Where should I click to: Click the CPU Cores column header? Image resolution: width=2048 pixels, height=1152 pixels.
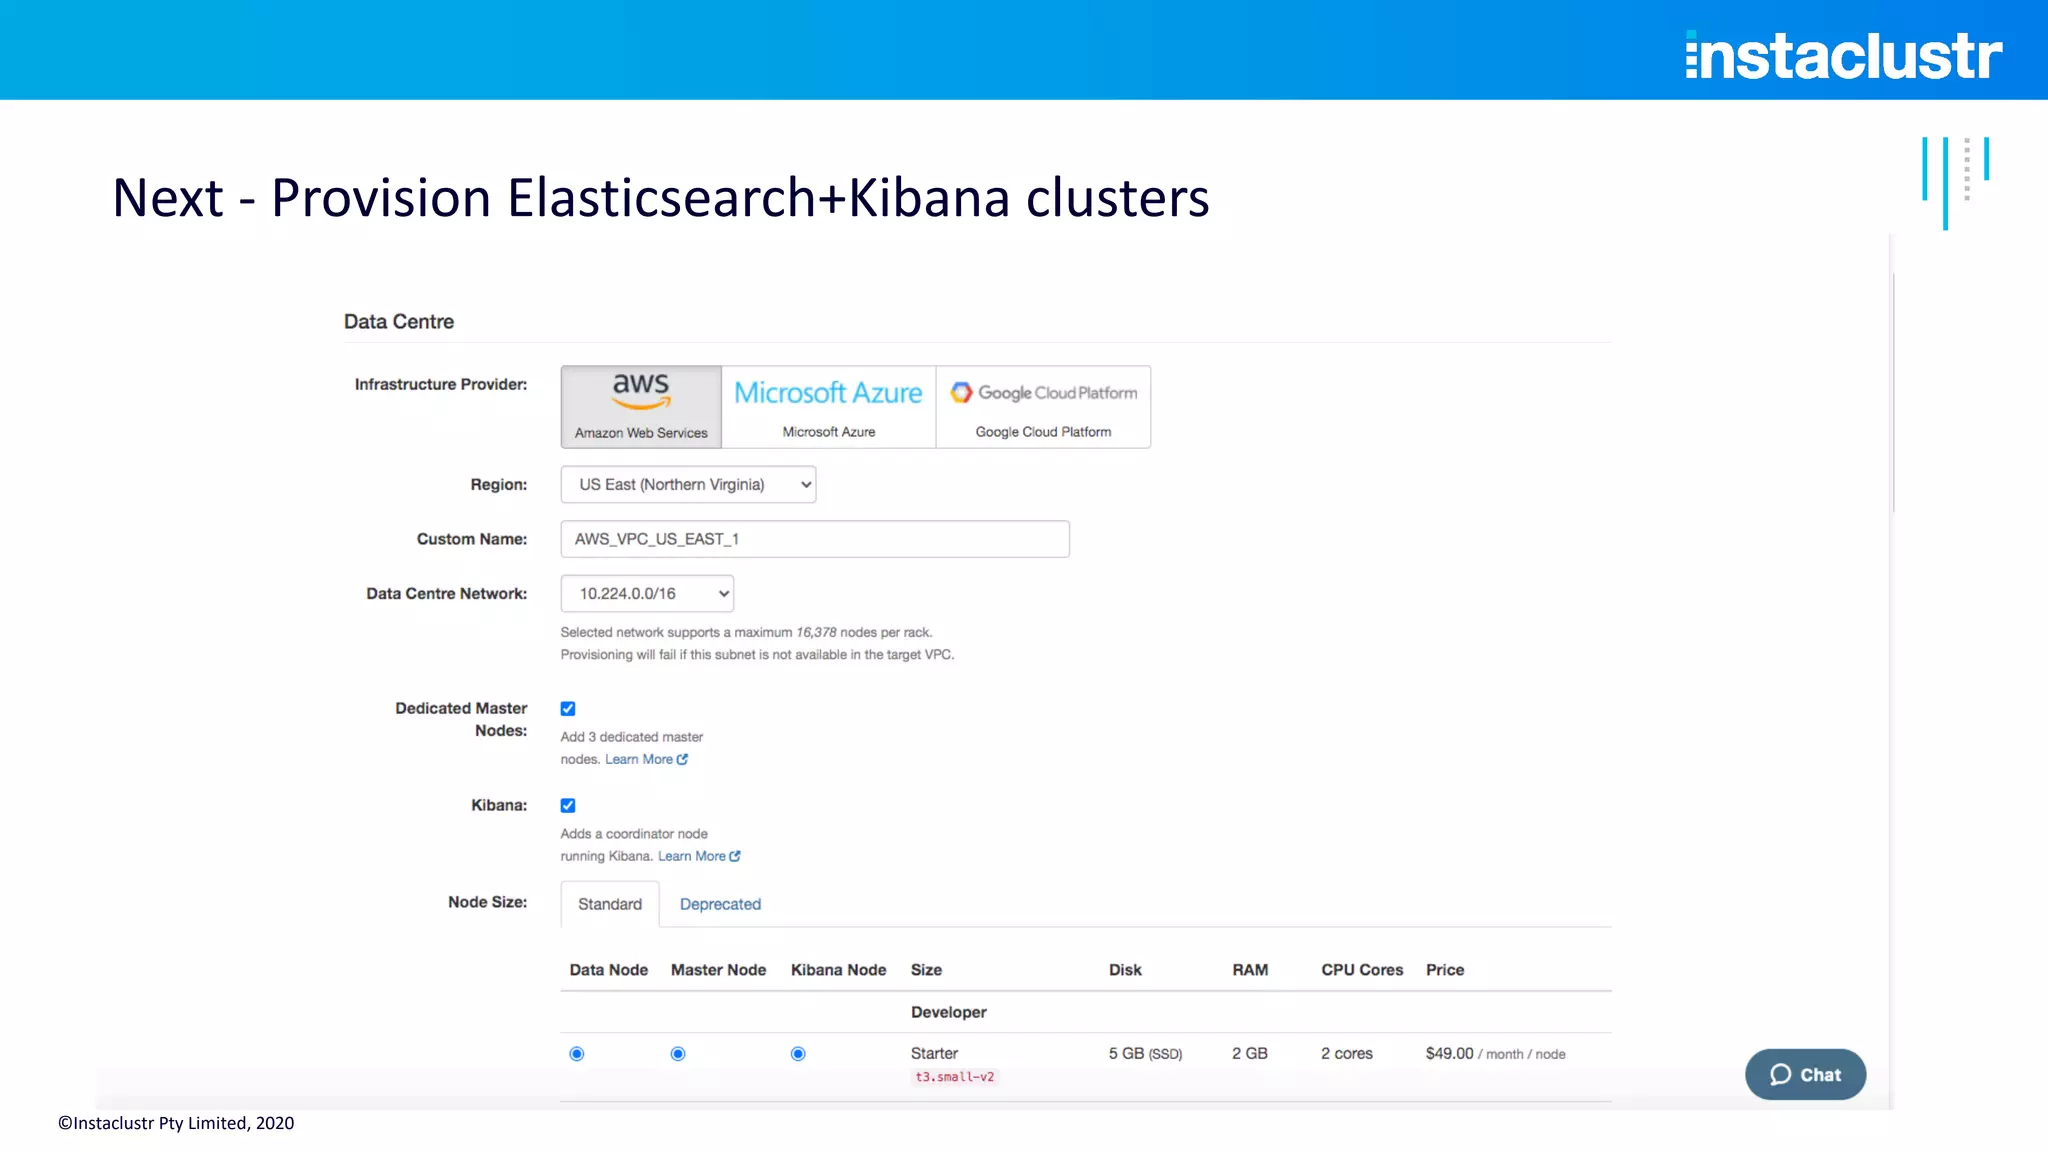[x=1362, y=970]
